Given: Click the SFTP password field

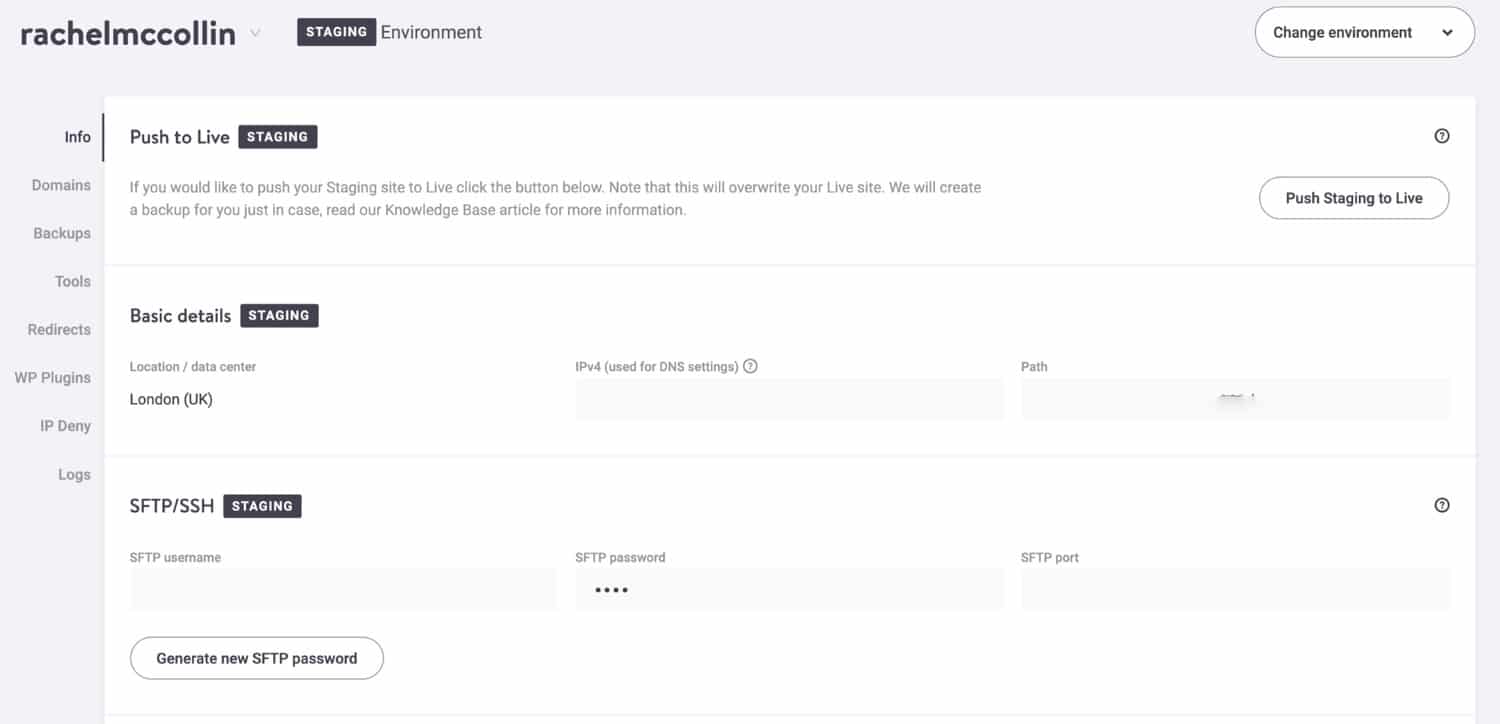Looking at the screenshot, I should [x=789, y=589].
